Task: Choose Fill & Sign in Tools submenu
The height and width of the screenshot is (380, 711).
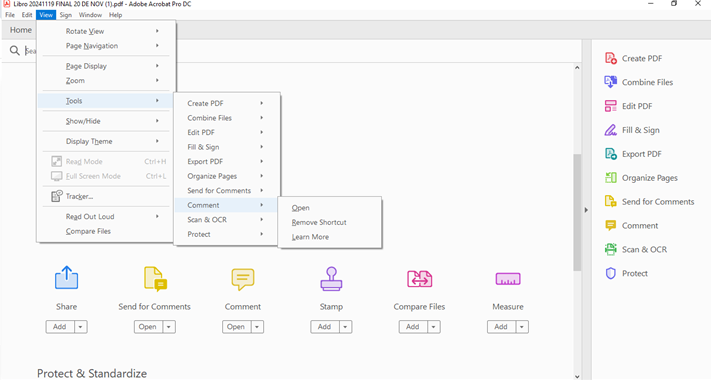Action: (x=227, y=147)
